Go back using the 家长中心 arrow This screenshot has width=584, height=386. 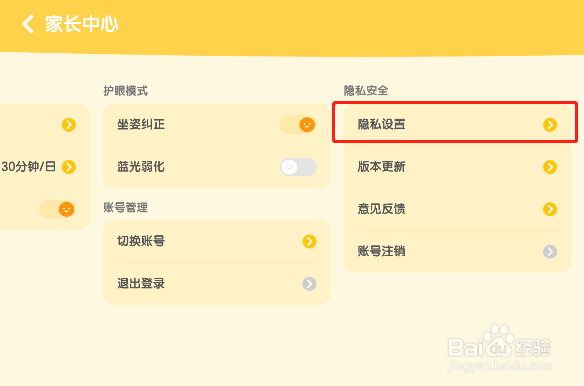pos(28,24)
